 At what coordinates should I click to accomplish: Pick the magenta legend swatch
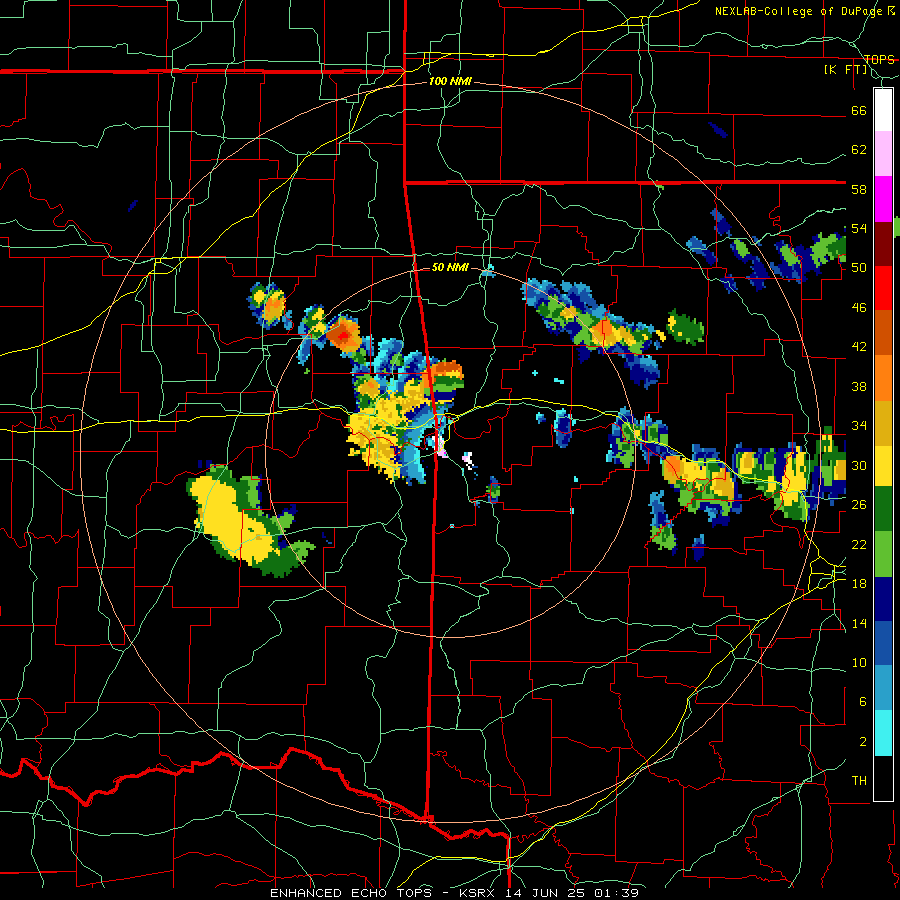coord(883,199)
